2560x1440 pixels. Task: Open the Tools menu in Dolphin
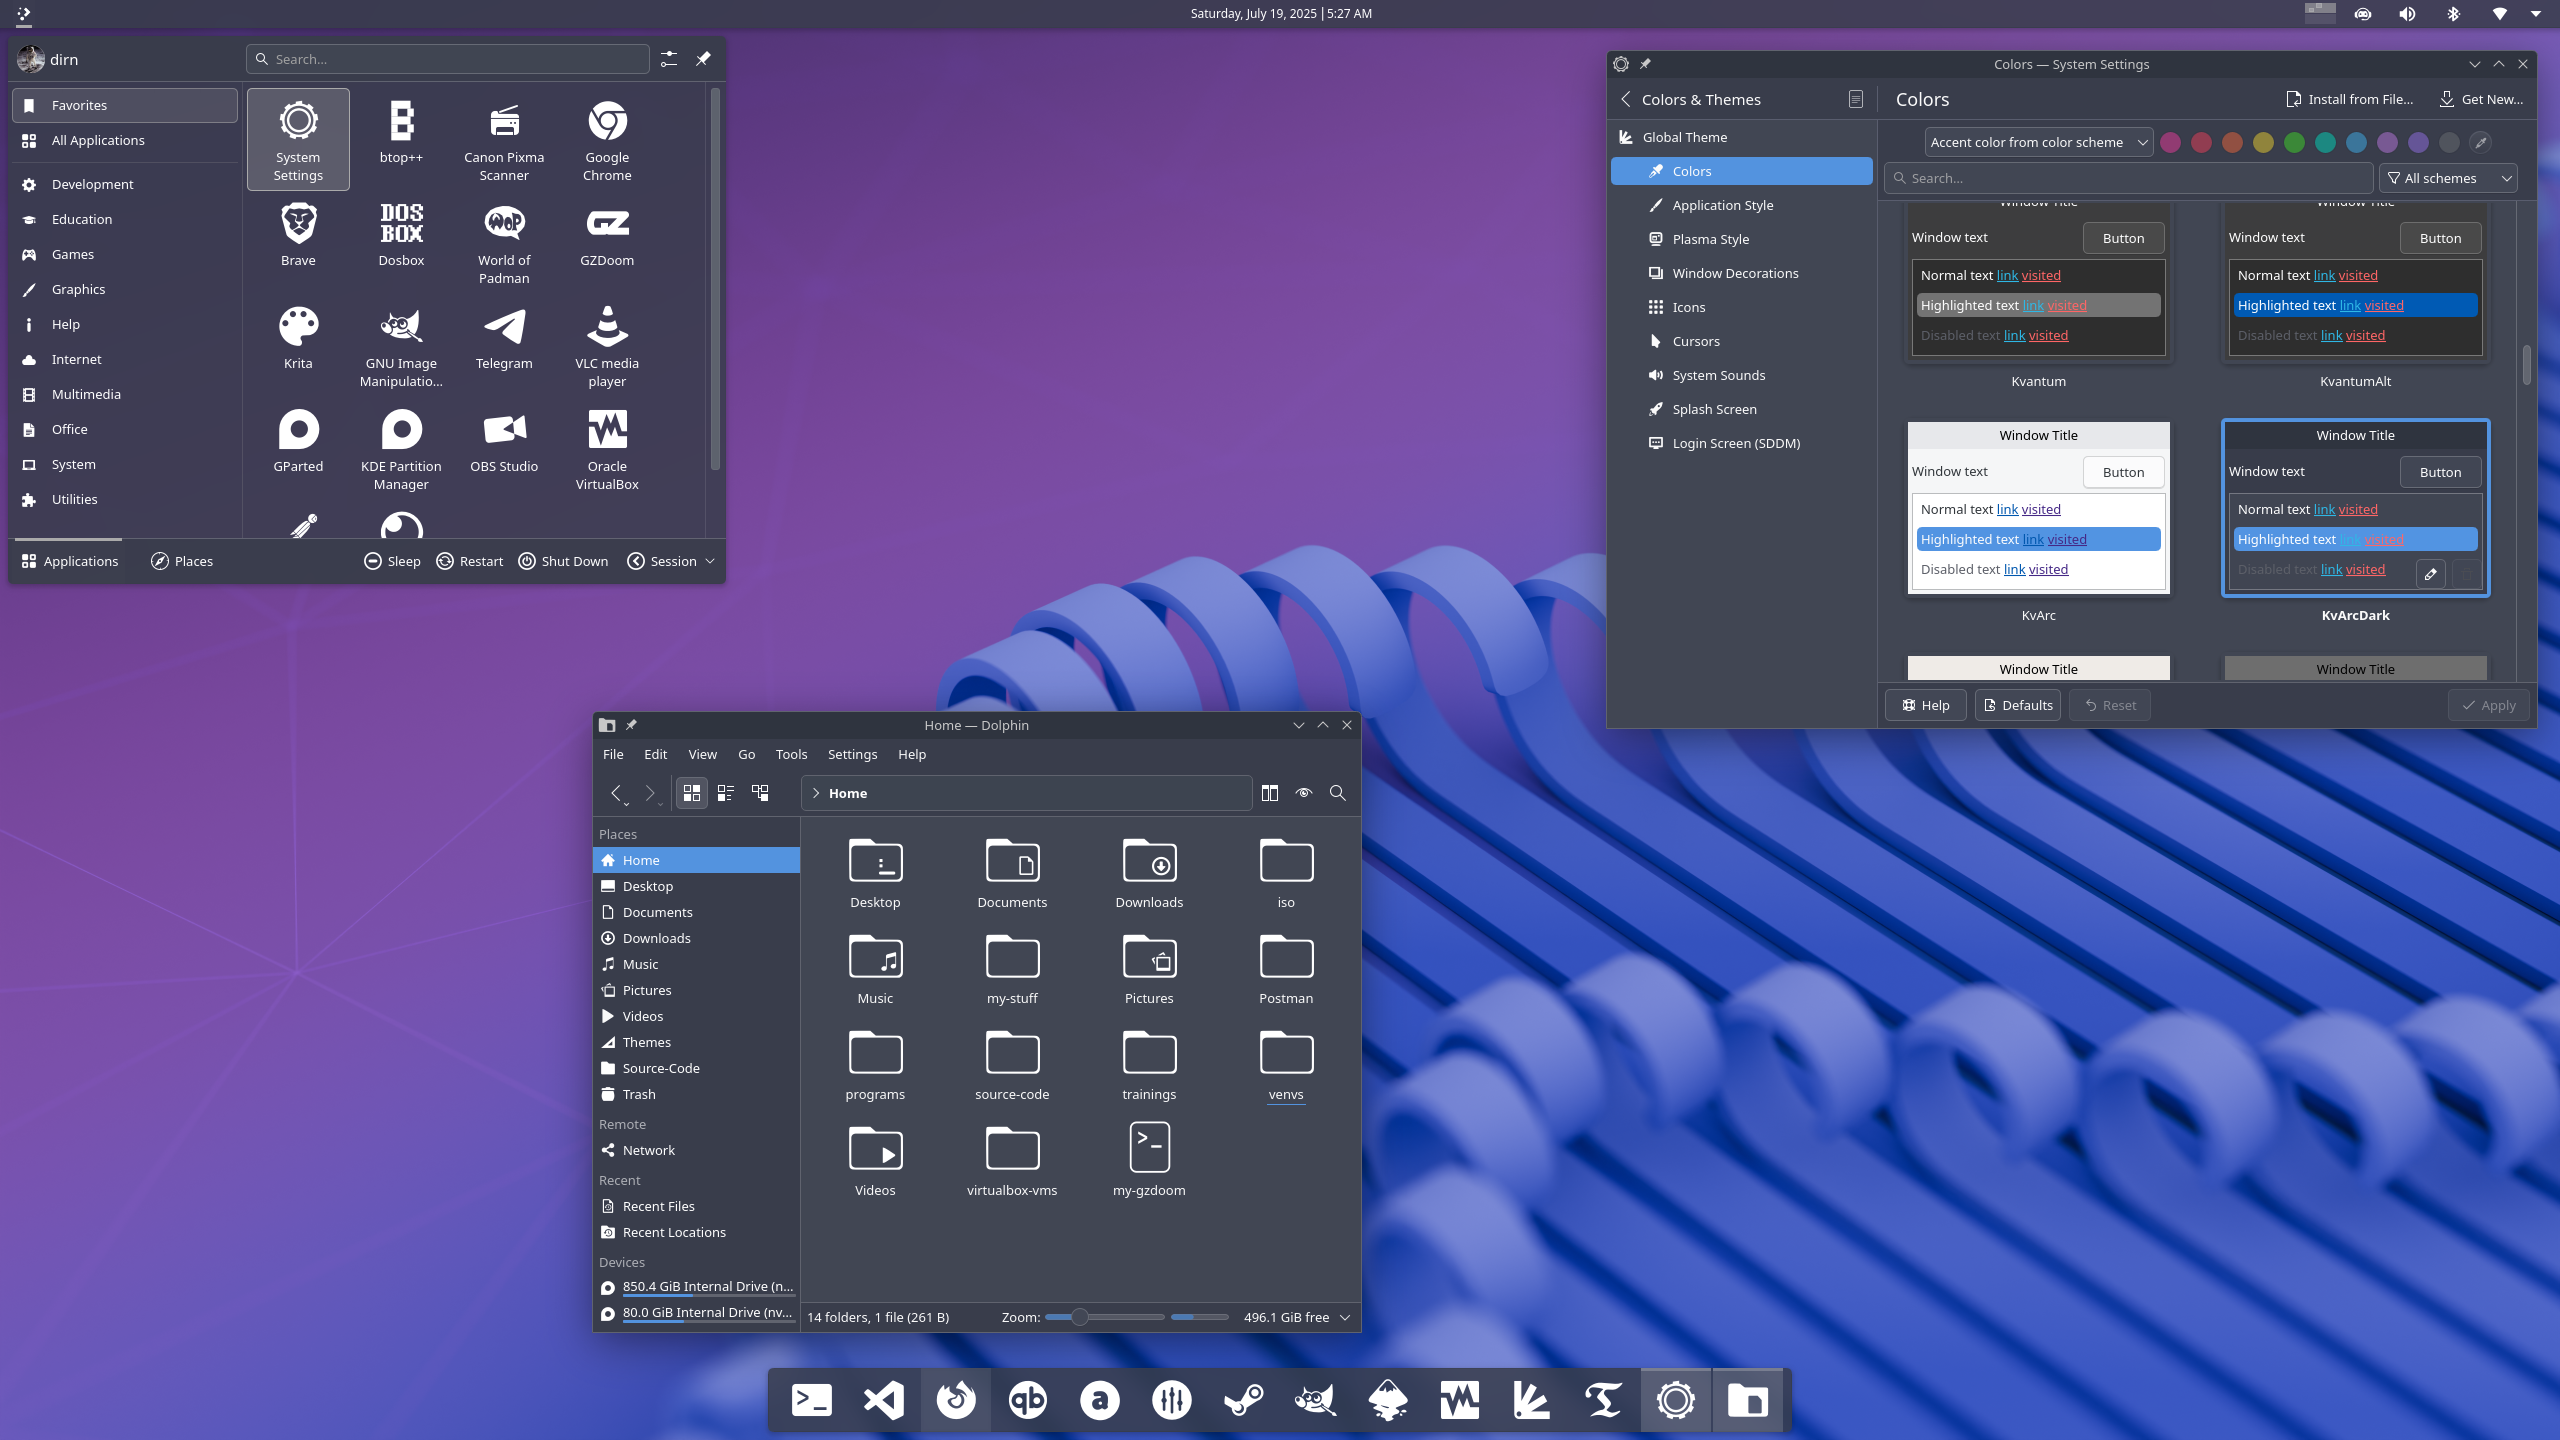click(791, 754)
